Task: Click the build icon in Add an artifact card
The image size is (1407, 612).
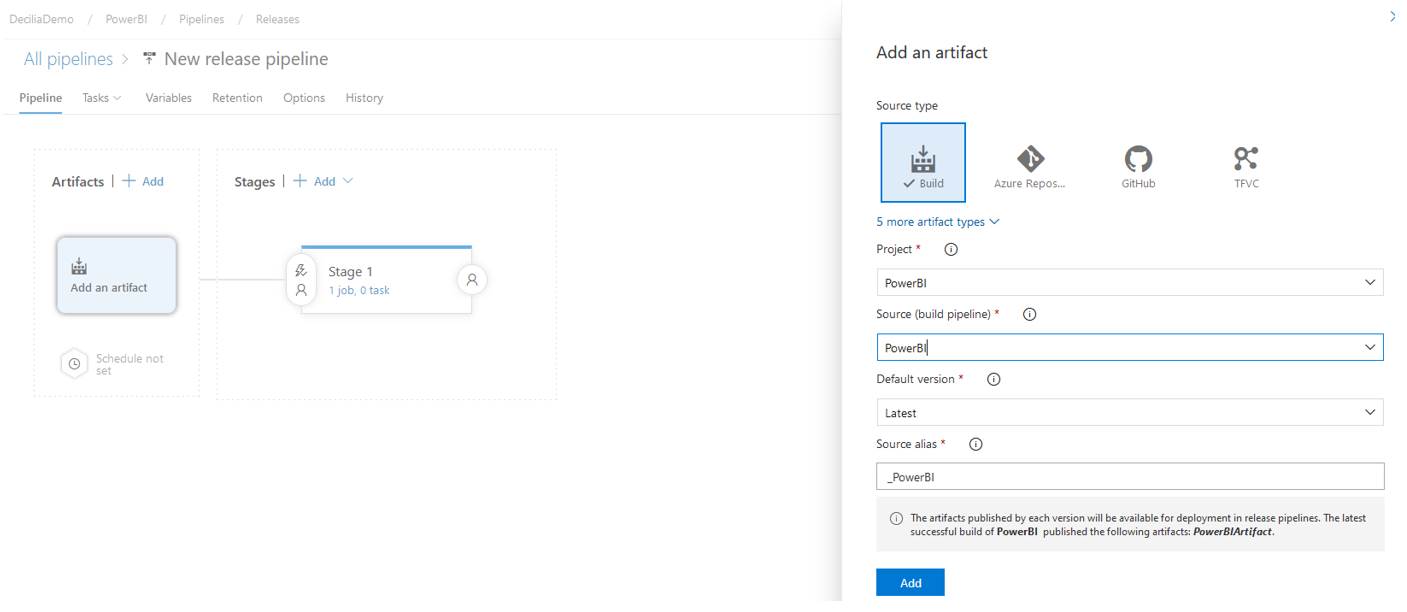Action: click(x=79, y=267)
